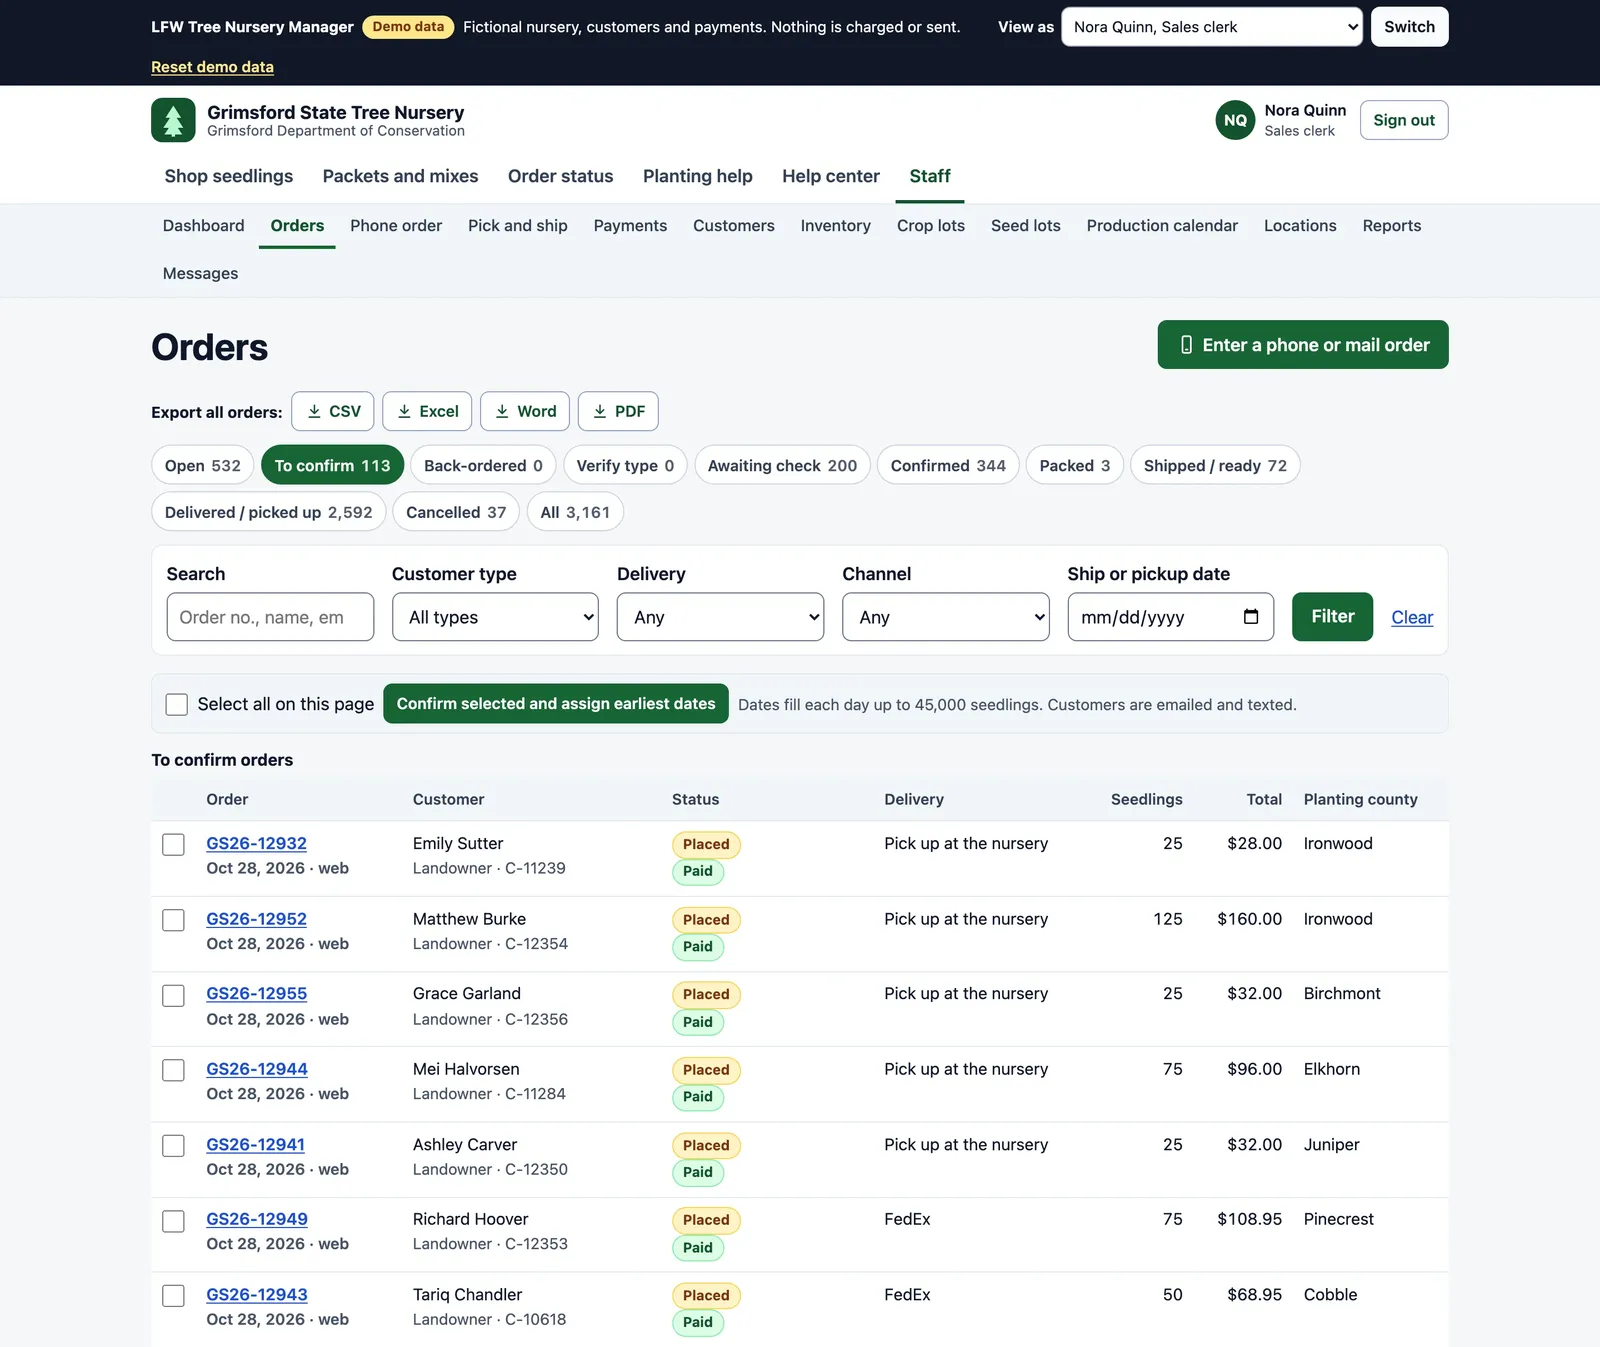Click the Switch button
Viewport: 1600px width, 1347px height.
(1409, 27)
